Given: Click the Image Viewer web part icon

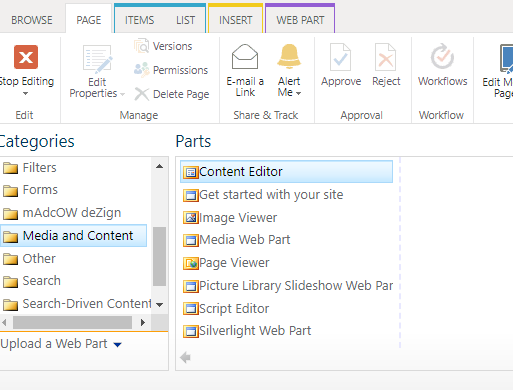Looking at the screenshot, I should 191,218.
